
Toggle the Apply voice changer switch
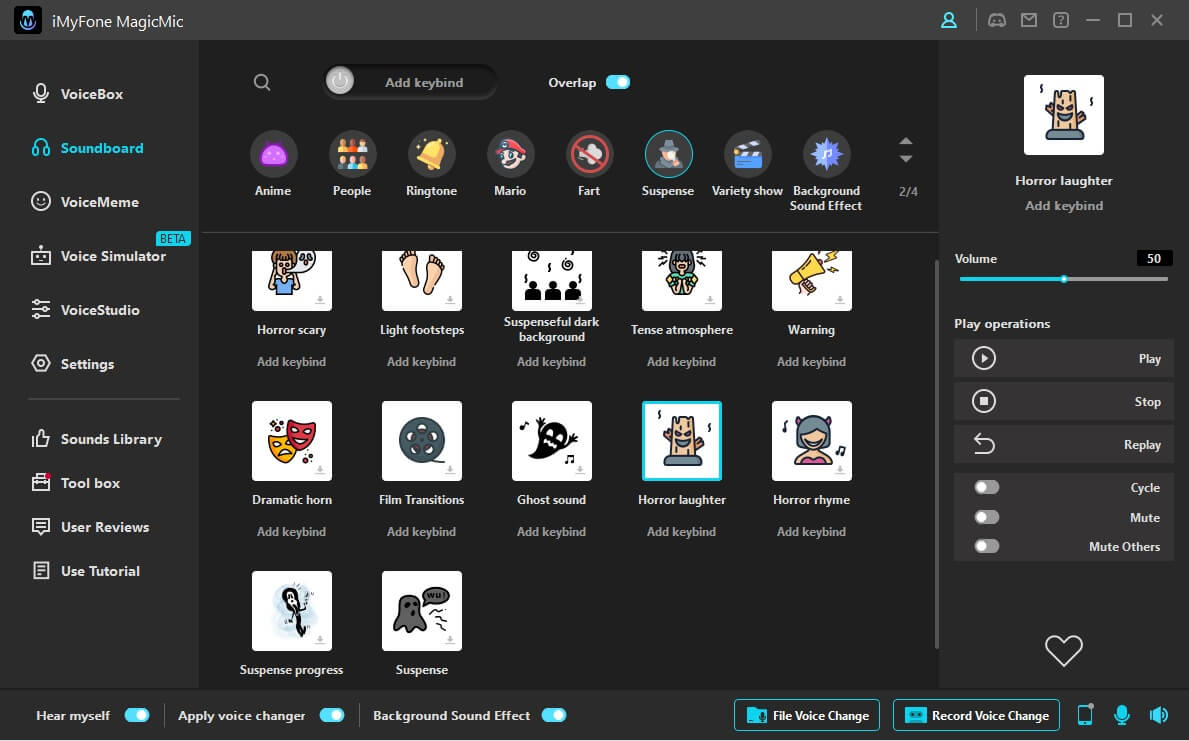332,715
